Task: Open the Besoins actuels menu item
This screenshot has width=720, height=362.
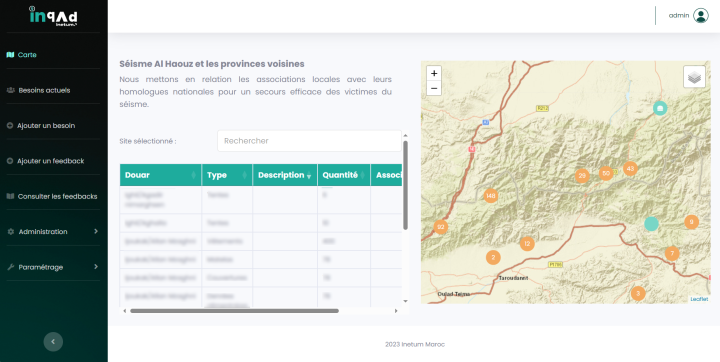Action: click(x=44, y=90)
